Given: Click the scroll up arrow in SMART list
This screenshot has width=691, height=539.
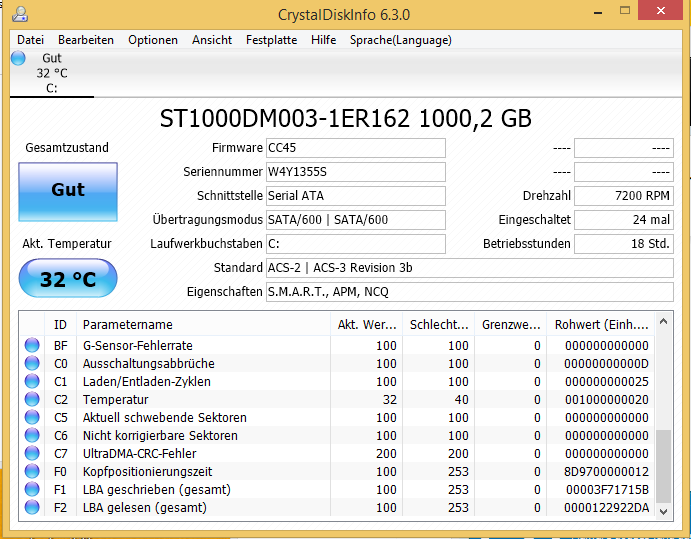Looking at the screenshot, I should tap(664, 322).
